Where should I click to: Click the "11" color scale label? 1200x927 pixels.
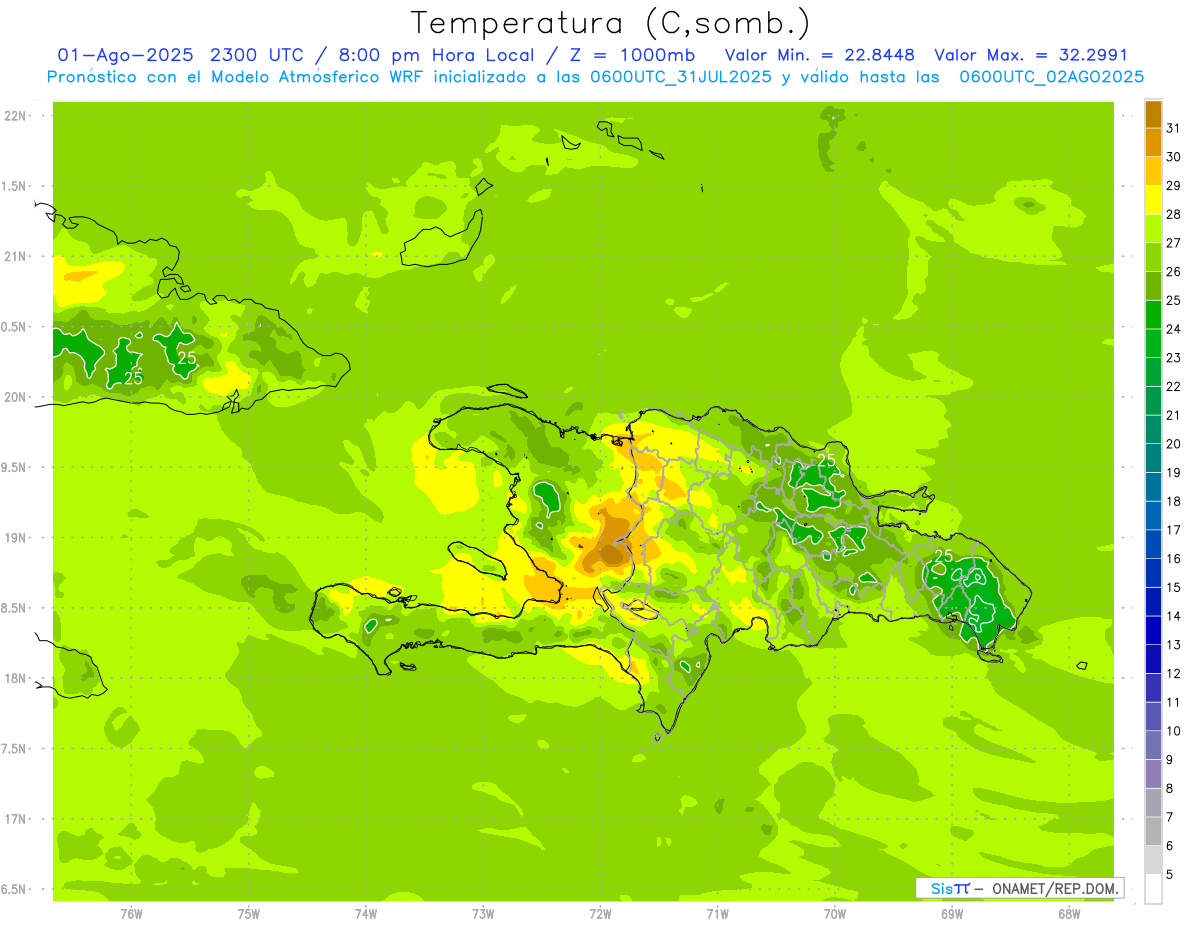pyautogui.click(x=1173, y=702)
